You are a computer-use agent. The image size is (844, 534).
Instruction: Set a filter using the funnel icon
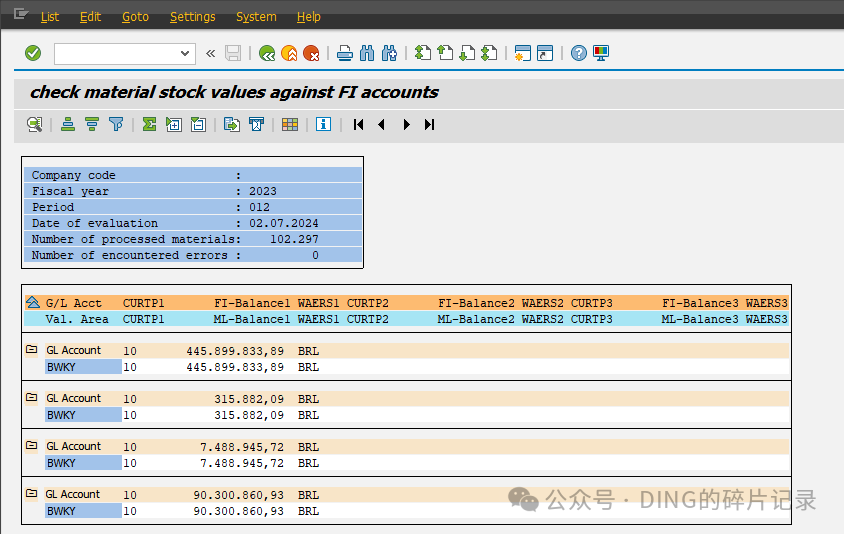pos(116,125)
